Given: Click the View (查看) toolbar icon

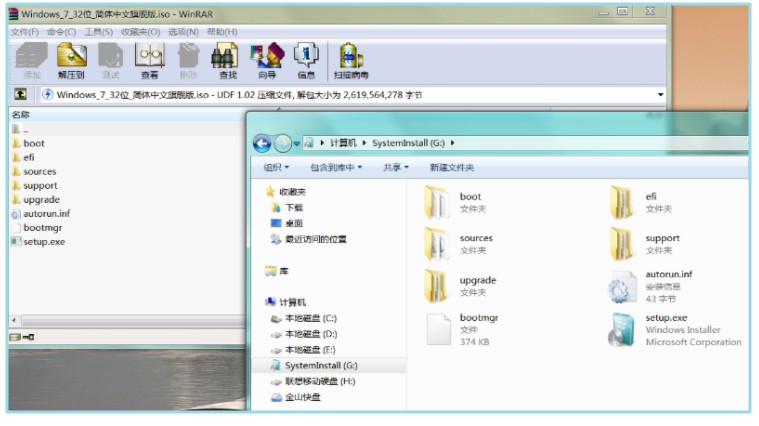Looking at the screenshot, I should [149, 59].
